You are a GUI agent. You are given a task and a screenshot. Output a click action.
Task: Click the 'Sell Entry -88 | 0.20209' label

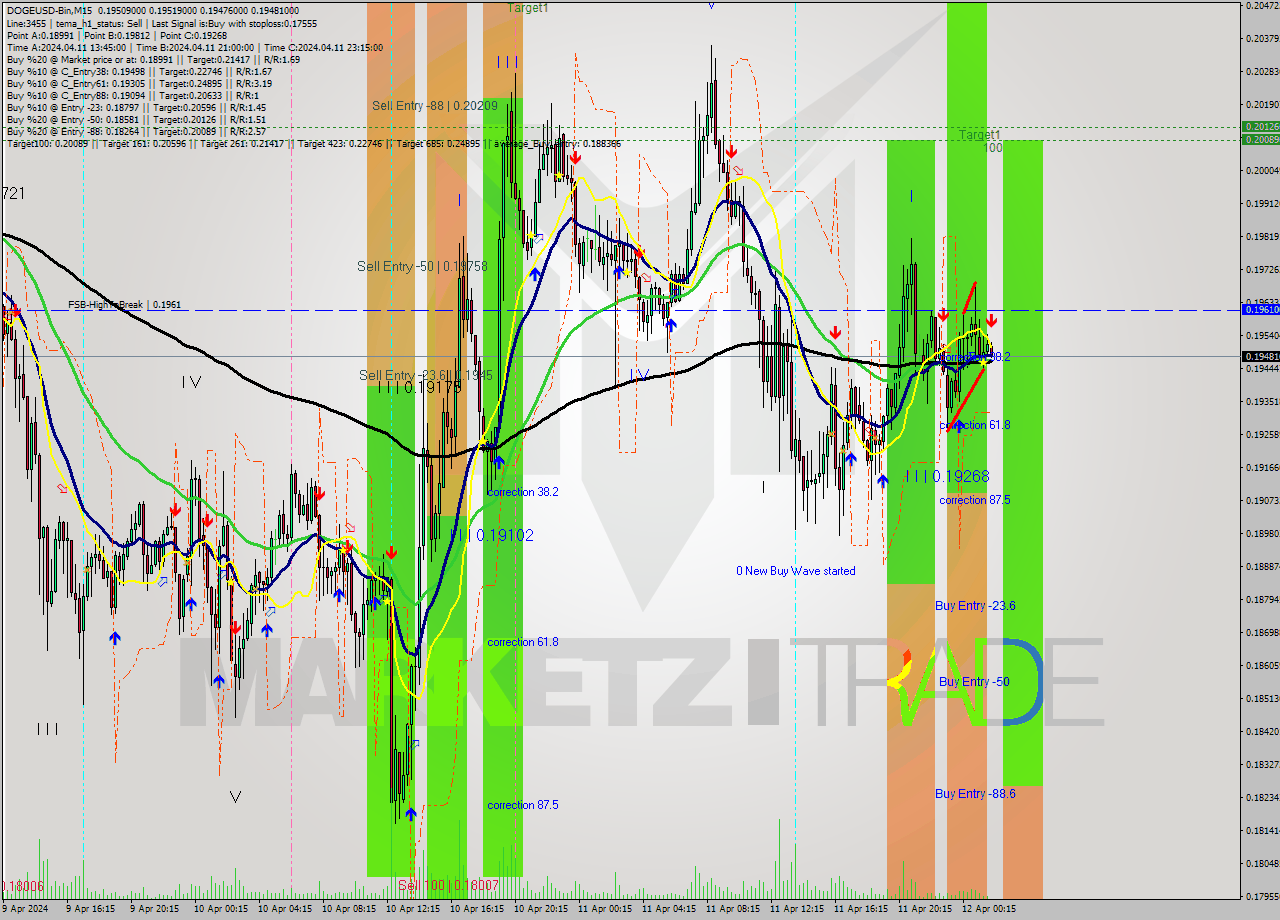[x=434, y=105]
